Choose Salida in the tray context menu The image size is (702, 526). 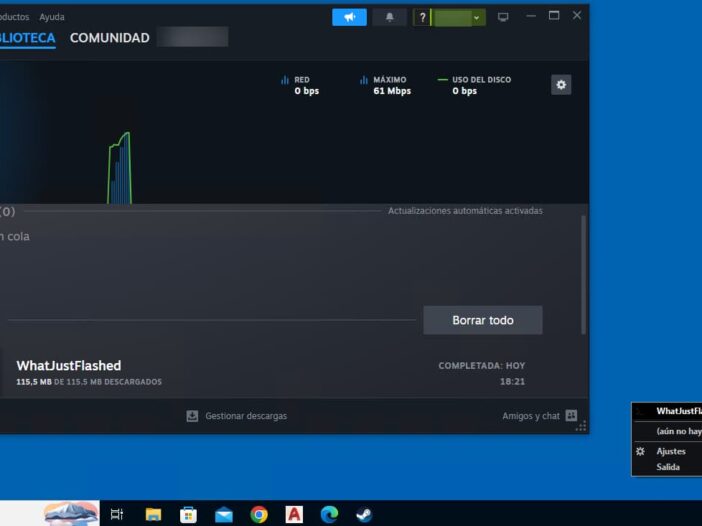[x=668, y=467]
